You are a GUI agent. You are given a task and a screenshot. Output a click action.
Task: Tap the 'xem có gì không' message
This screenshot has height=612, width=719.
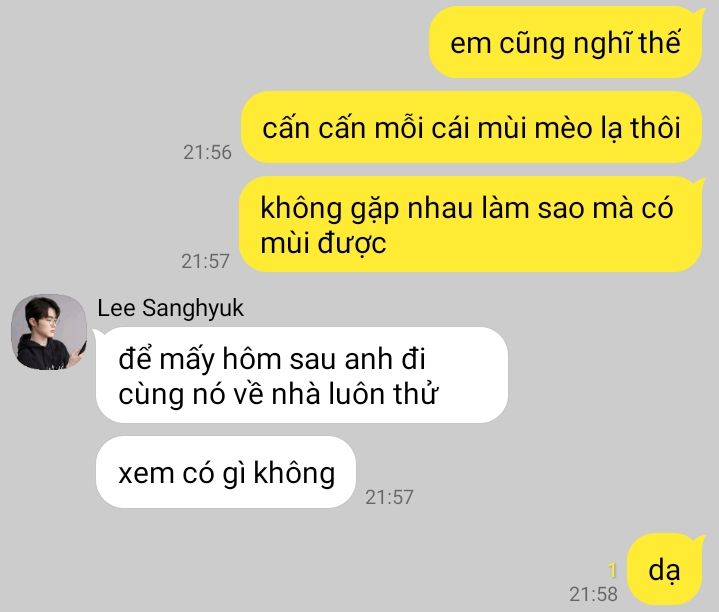click(x=226, y=472)
